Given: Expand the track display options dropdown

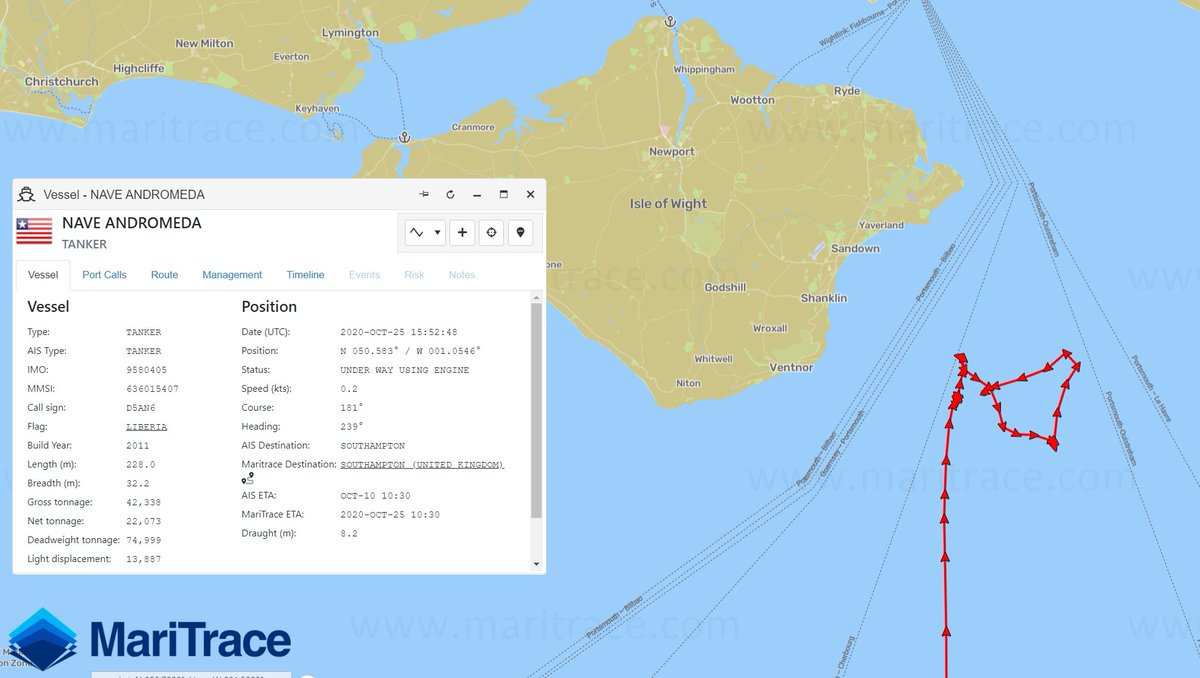Looking at the screenshot, I should click(x=436, y=232).
